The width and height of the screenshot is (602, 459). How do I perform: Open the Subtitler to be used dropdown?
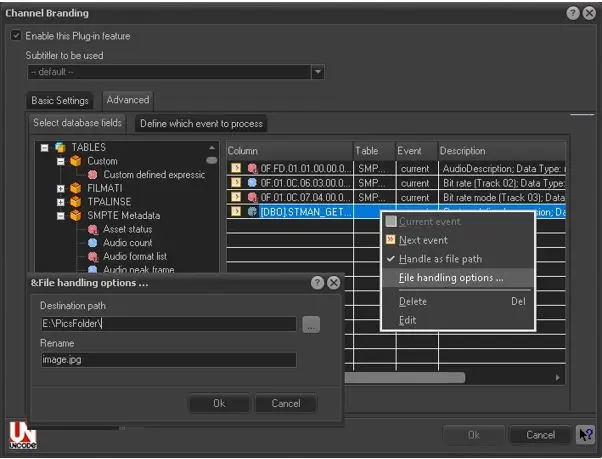point(317,72)
